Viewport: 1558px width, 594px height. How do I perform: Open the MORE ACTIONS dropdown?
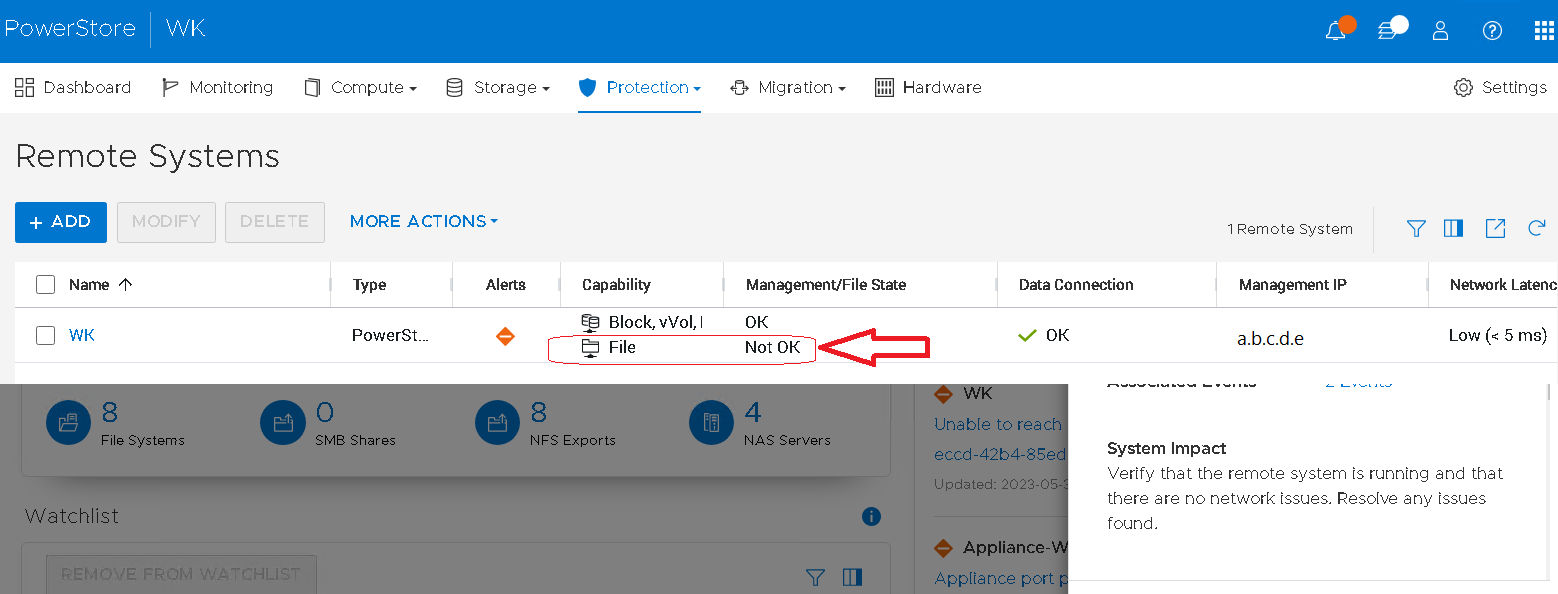(x=422, y=221)
